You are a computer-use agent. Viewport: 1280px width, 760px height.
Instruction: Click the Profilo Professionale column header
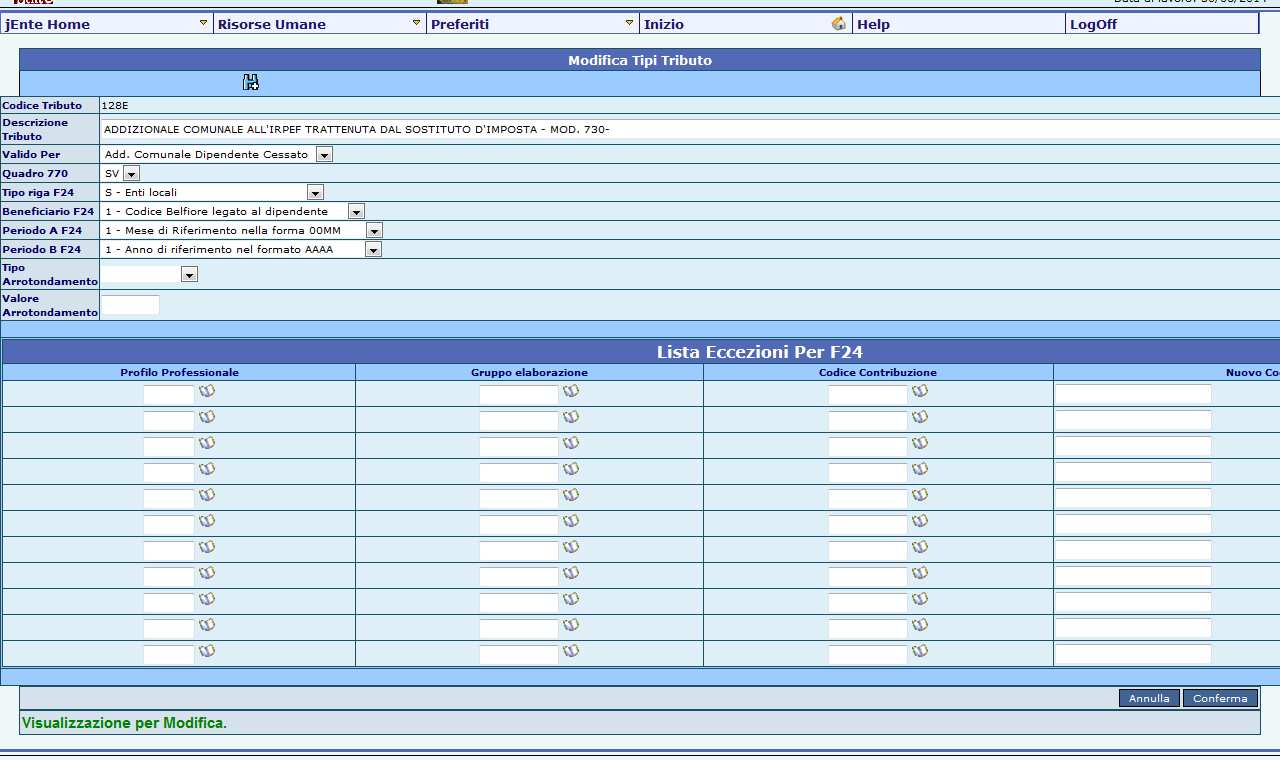tap(179, 372)
